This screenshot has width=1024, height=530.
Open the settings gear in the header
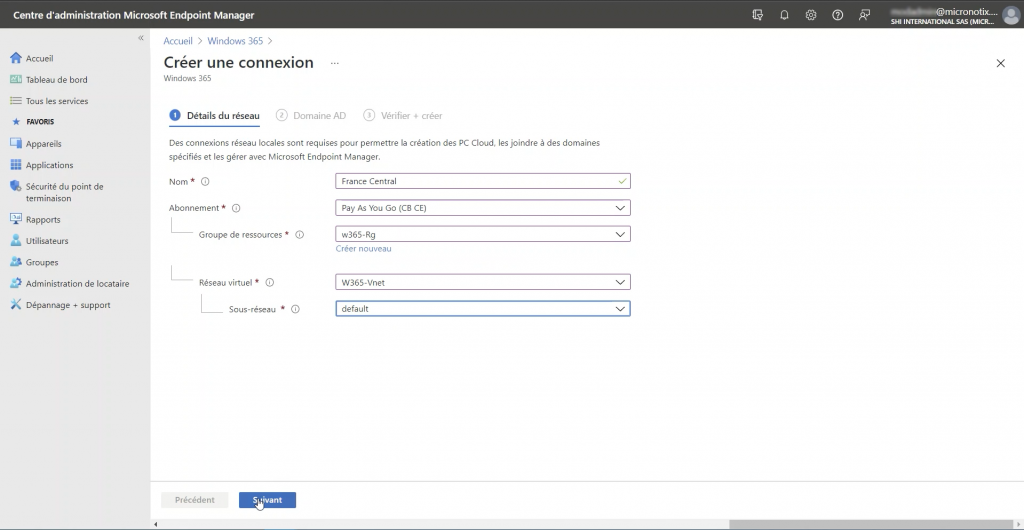pos(810,14)
